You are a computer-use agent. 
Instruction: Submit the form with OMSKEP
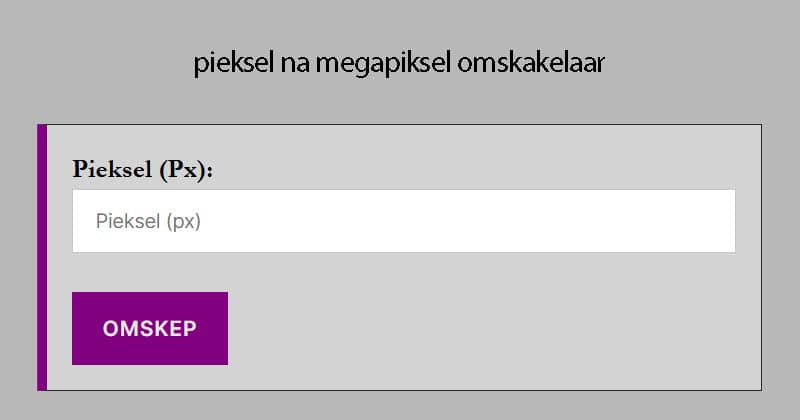click(150, 329)
